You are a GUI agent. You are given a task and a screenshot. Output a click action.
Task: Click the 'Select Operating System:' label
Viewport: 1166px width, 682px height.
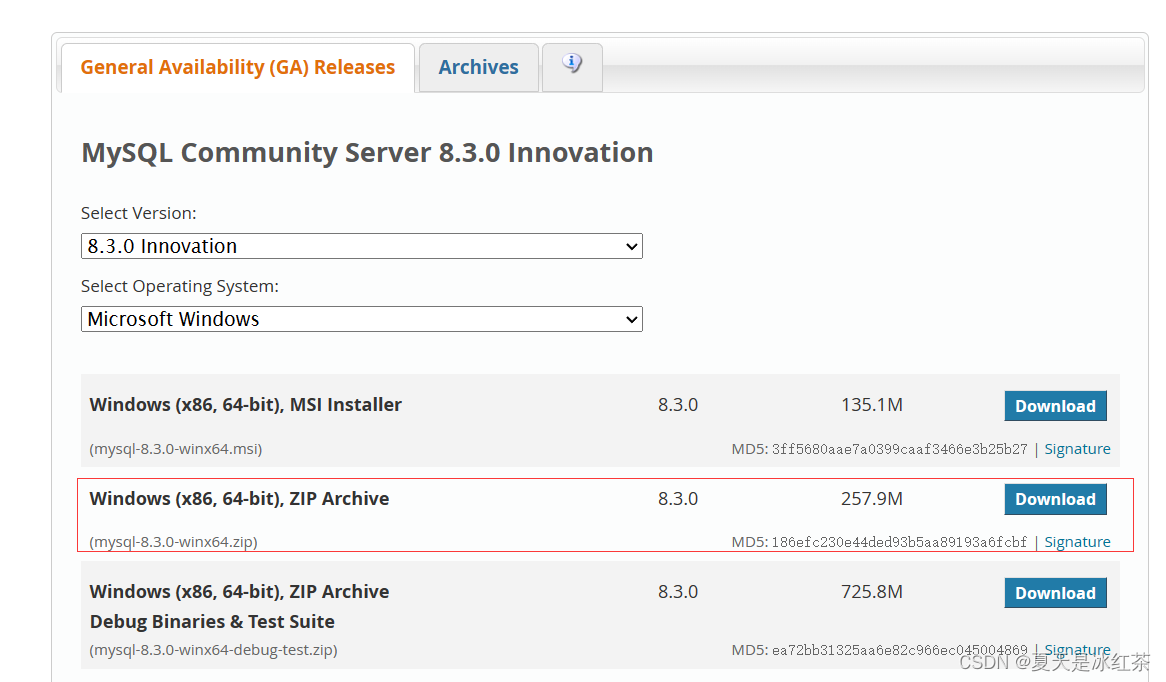coord(179,286)
